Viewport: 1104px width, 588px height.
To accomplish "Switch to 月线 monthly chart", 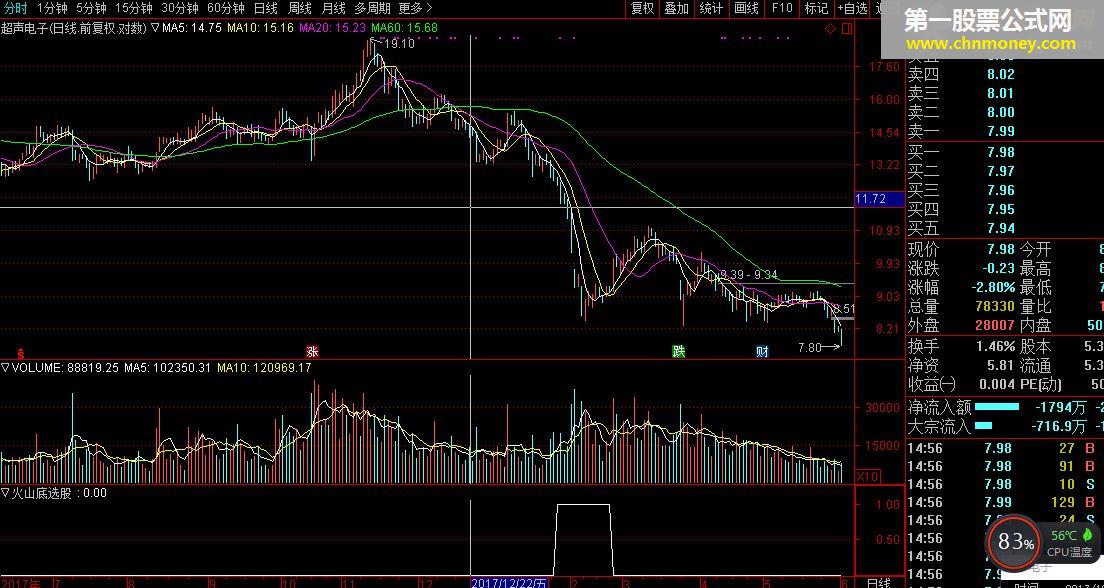I will point(333,8).
